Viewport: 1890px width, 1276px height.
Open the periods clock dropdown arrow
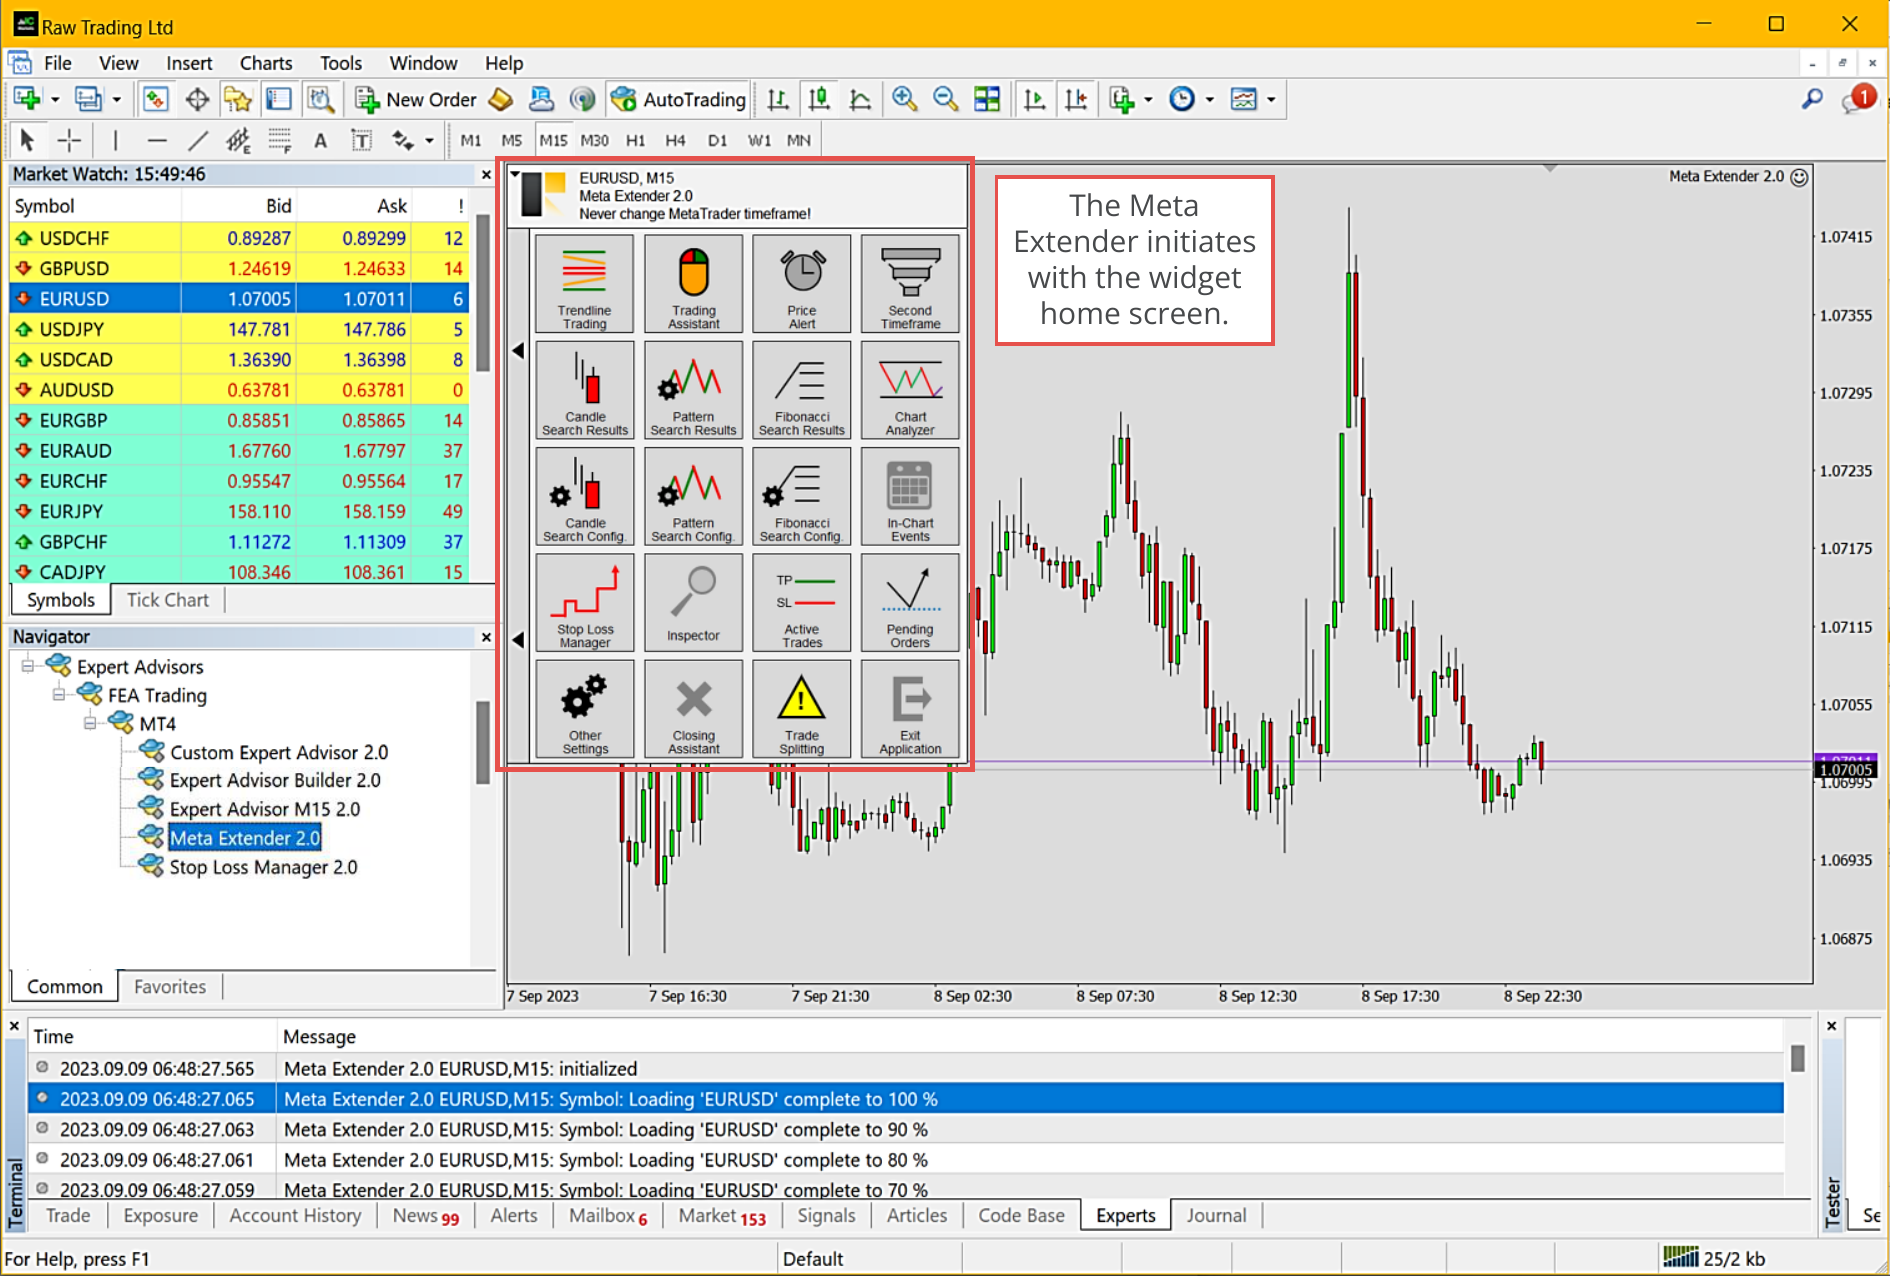pos(1209,100)
